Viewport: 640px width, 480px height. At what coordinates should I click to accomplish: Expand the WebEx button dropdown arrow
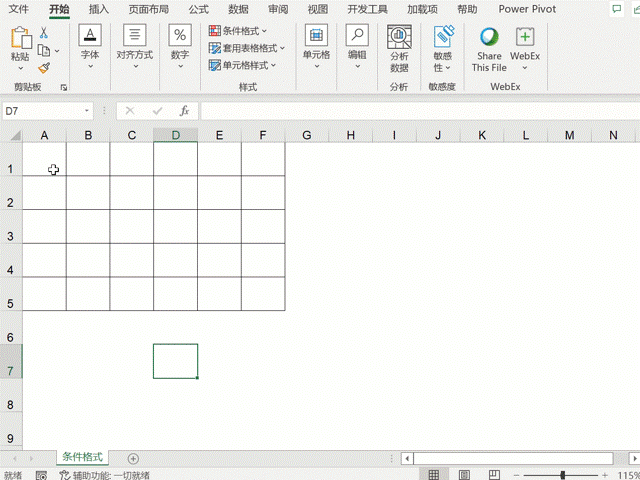click(x=525, y=68)
